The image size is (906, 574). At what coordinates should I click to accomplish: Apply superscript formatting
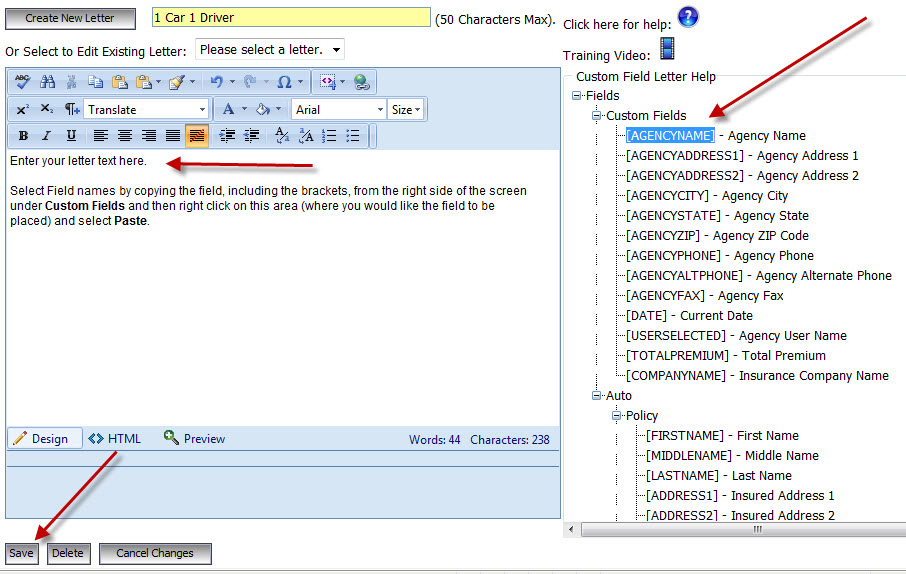[x=23, y=109]
